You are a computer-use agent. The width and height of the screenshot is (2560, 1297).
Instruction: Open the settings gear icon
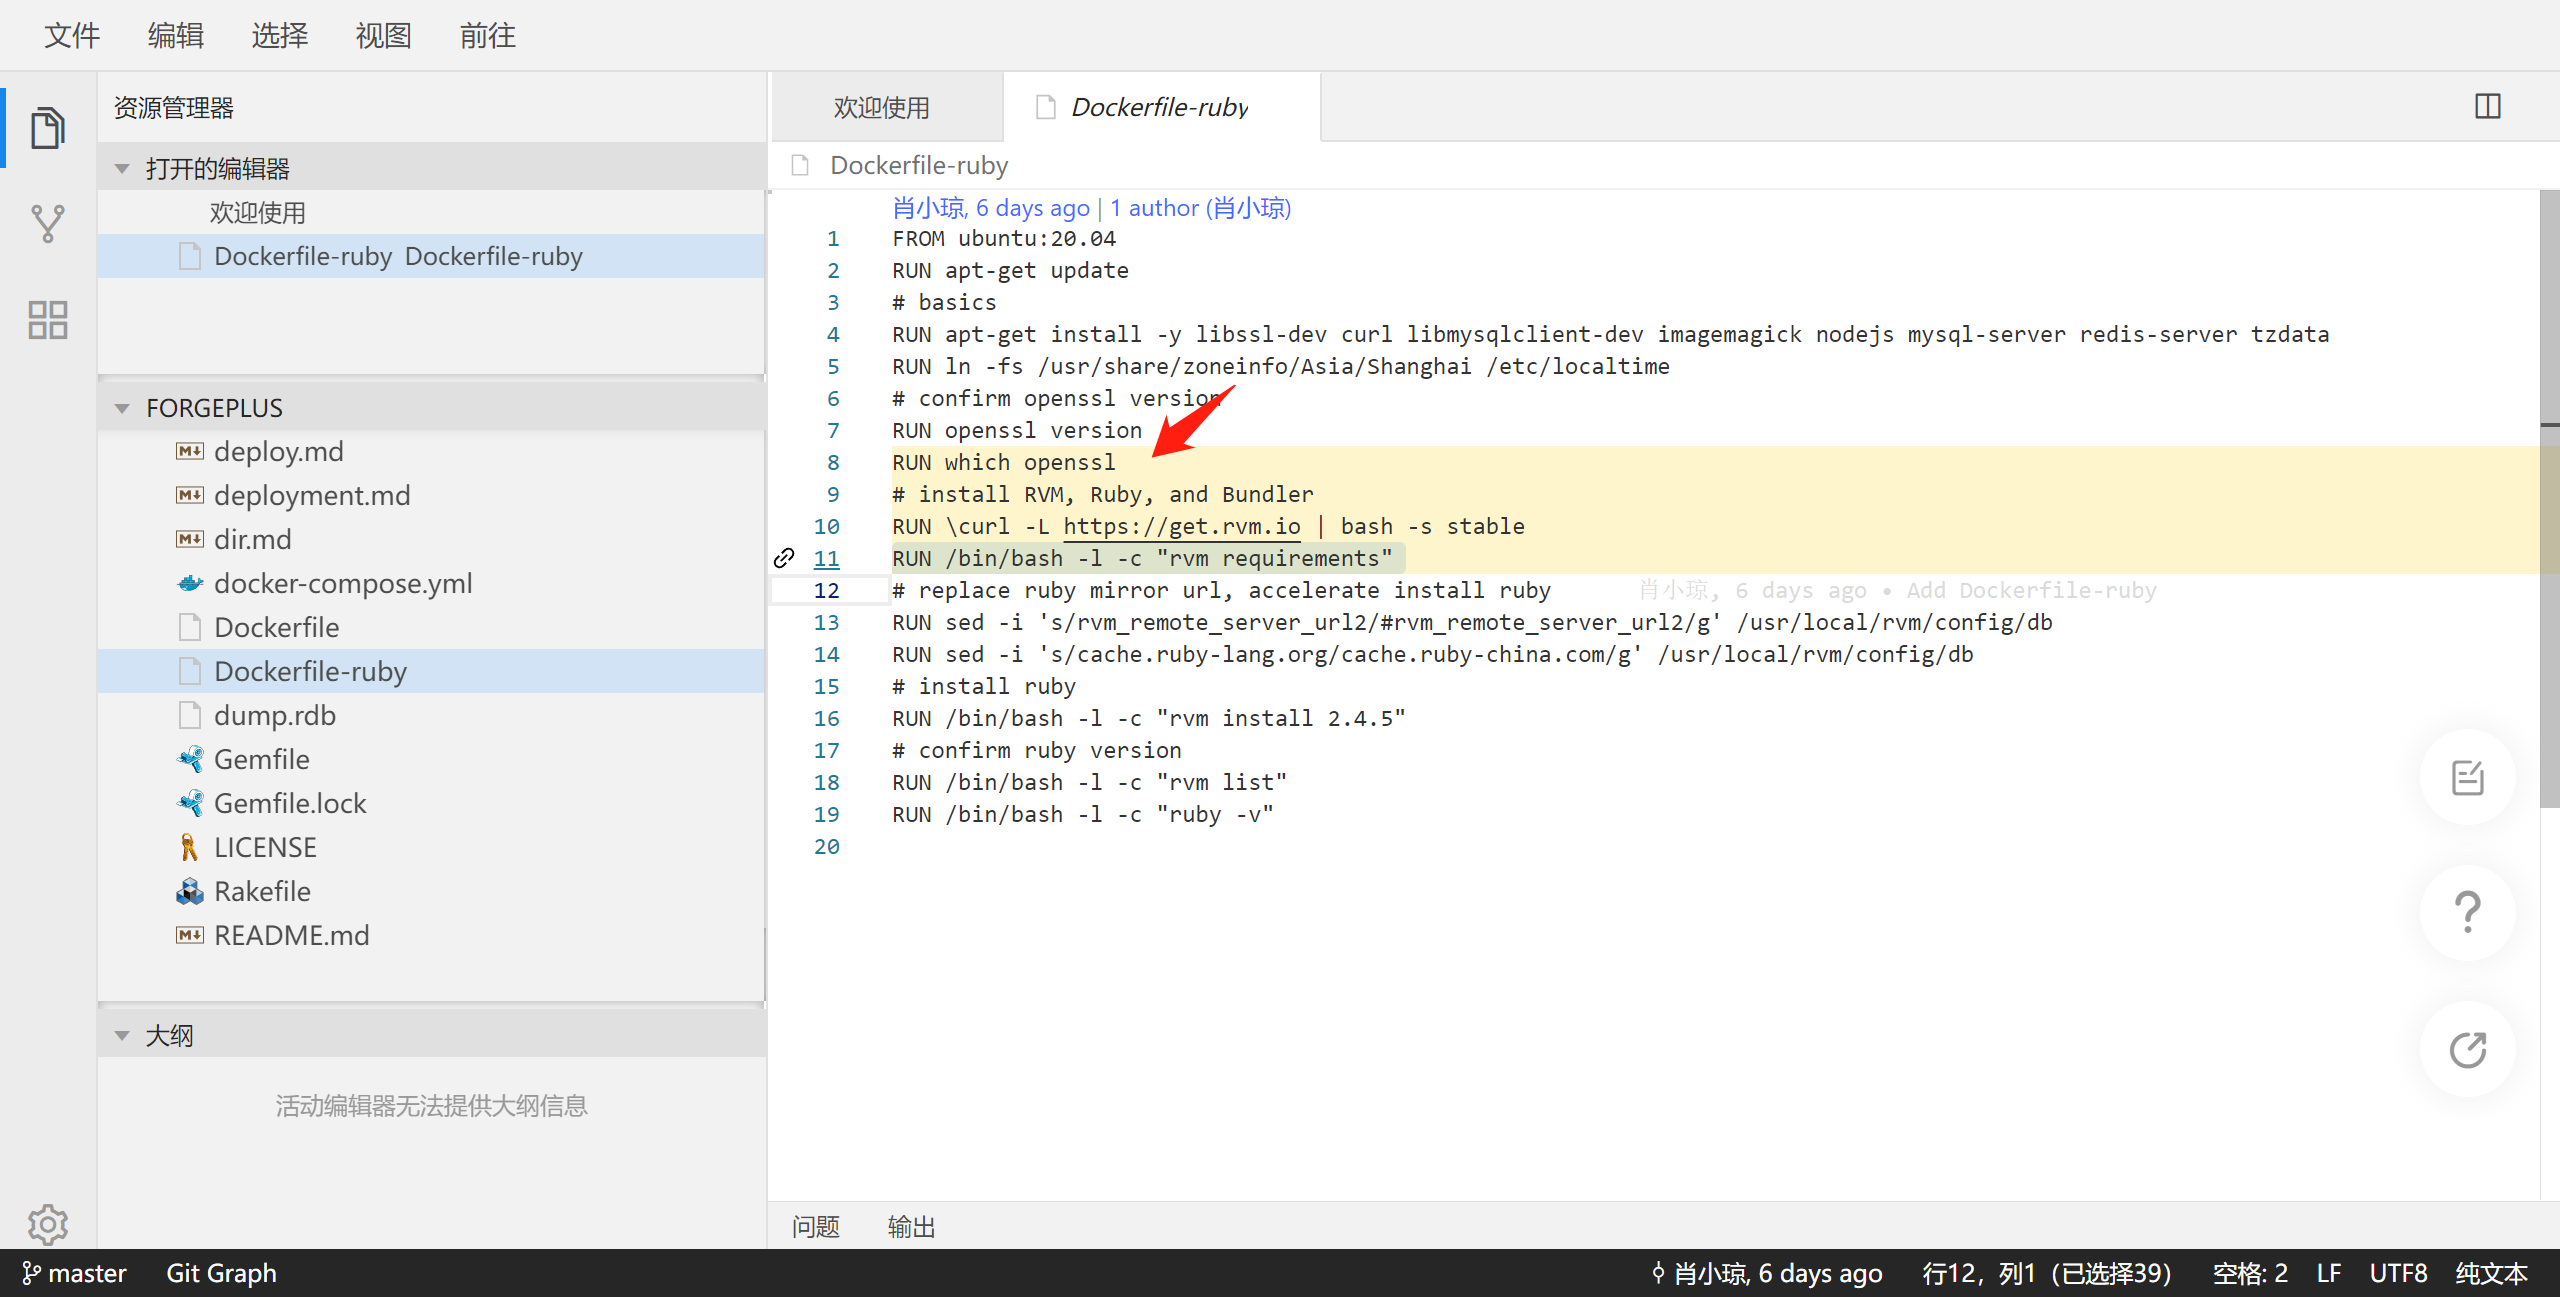coord(47,1223)
